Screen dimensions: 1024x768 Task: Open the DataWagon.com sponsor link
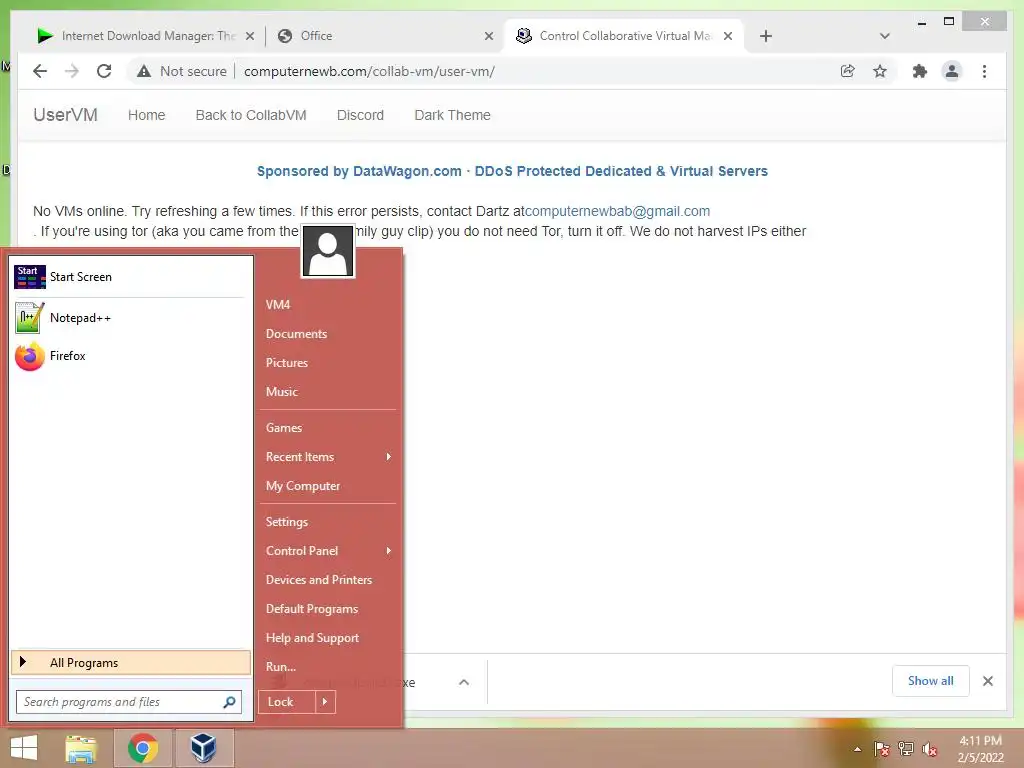(512, 171)
